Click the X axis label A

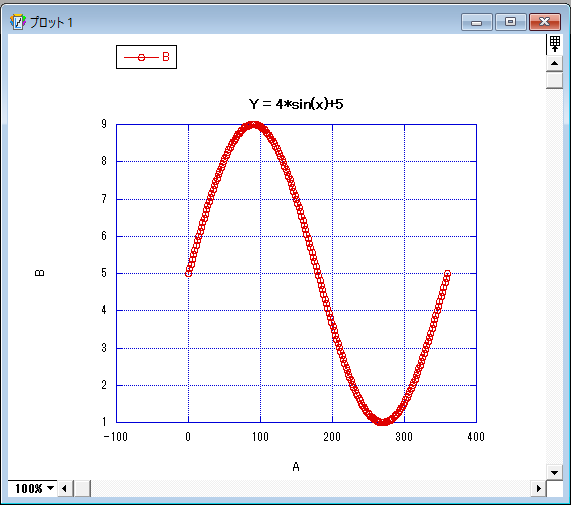pos(296,466)
